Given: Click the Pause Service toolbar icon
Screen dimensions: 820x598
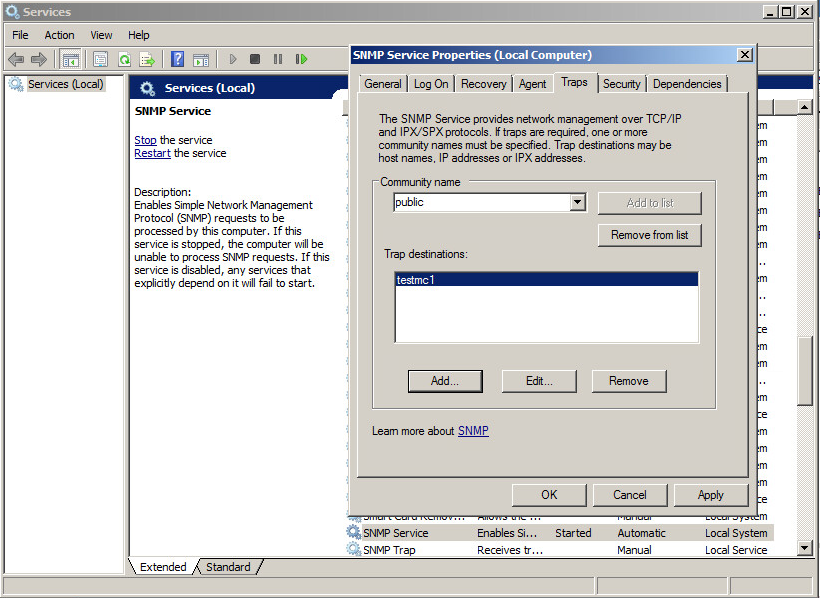Looking at the screenshot, I should click(x=278, y=60).
